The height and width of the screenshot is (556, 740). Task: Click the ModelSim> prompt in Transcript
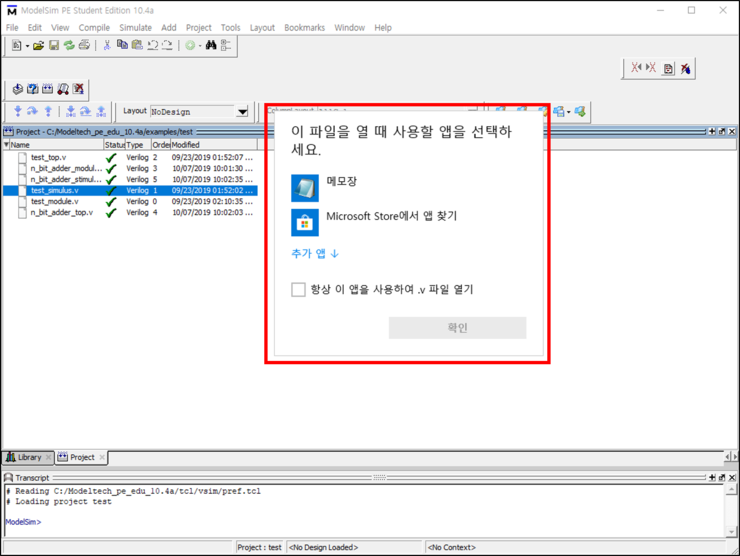pos(23,522)
